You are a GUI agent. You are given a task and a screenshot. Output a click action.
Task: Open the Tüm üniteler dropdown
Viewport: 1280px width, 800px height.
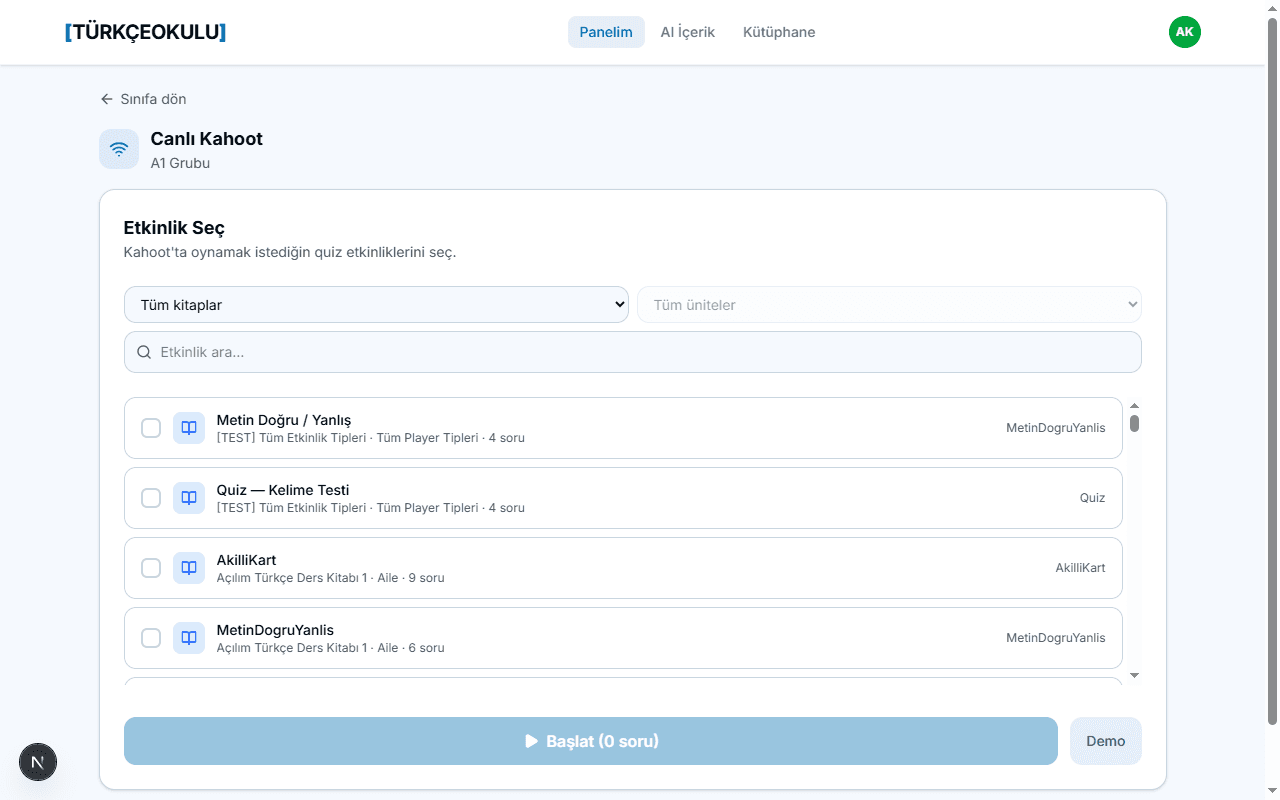point(889,305)
